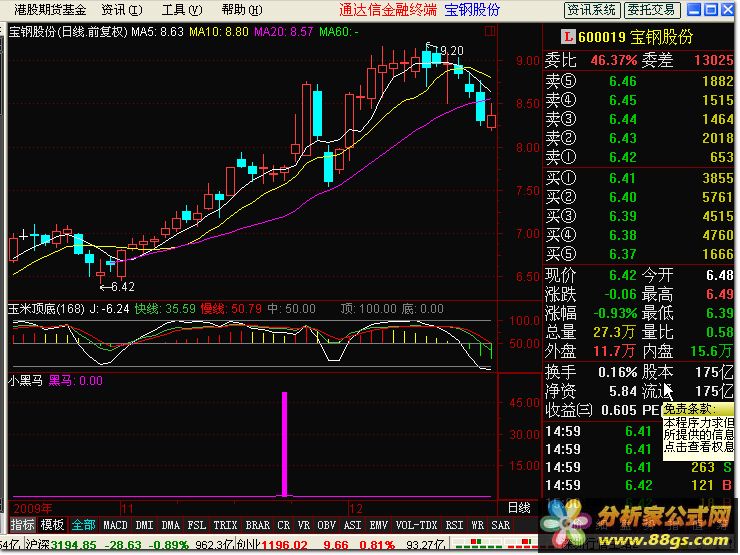The width and height of the screenshot is (740, 555).
Task: Click the 沪深 3194.85 index in status bar
Action: point(60,545)
